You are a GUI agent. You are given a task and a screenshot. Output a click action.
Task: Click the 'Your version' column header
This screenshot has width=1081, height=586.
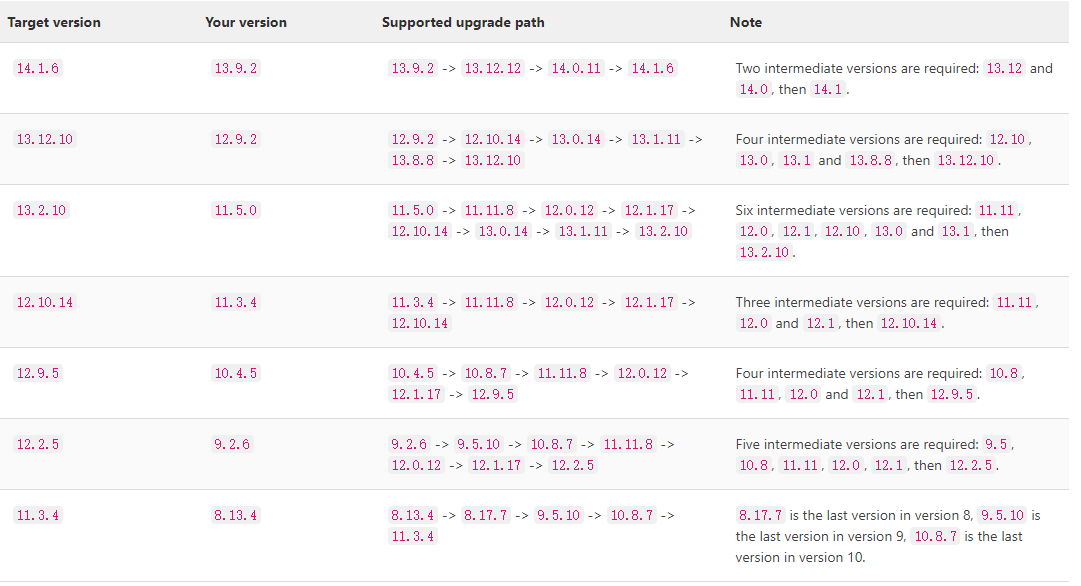click(246, 22)
